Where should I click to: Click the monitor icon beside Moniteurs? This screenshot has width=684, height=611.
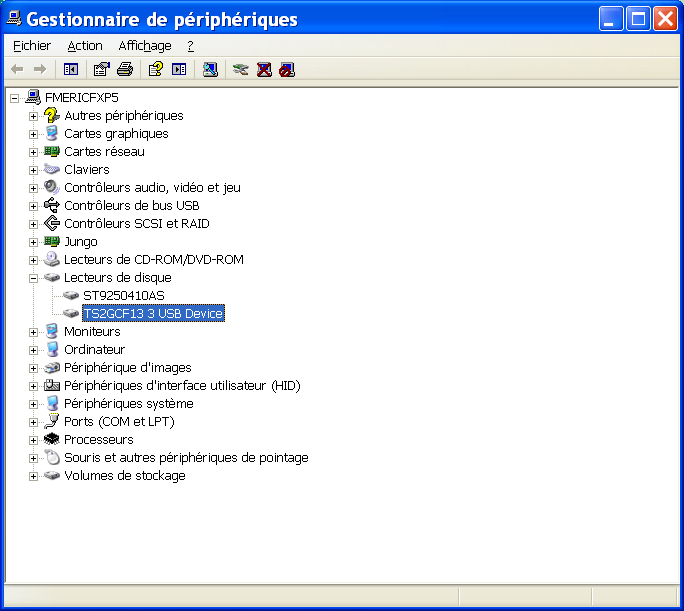pos(52,331)
